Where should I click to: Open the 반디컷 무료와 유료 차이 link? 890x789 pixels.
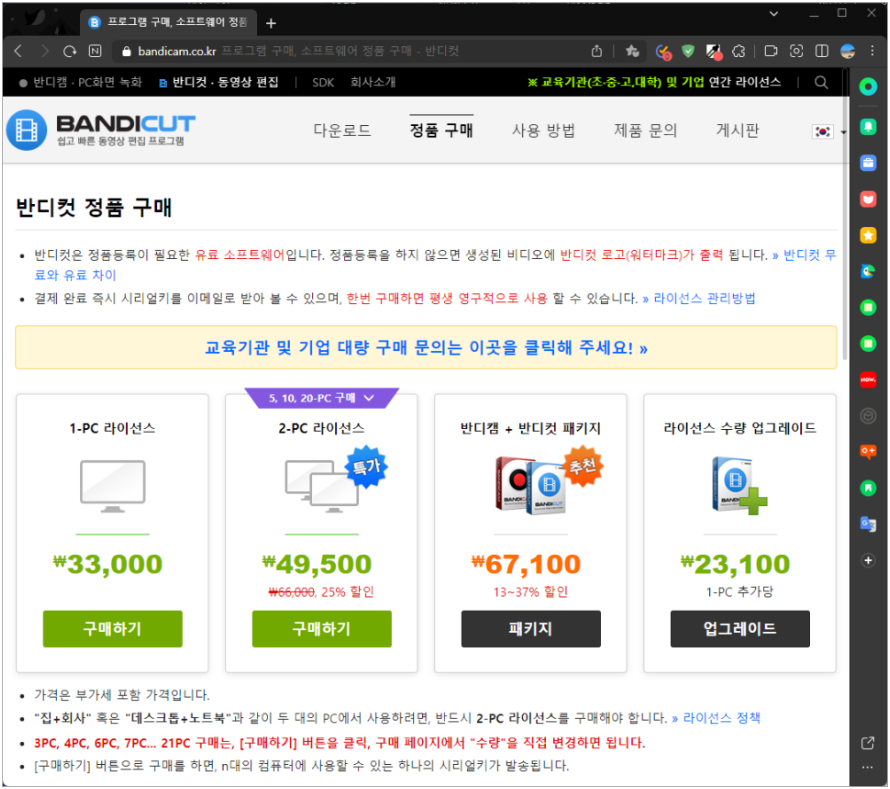pyautogui.click(x=809, y=255)
